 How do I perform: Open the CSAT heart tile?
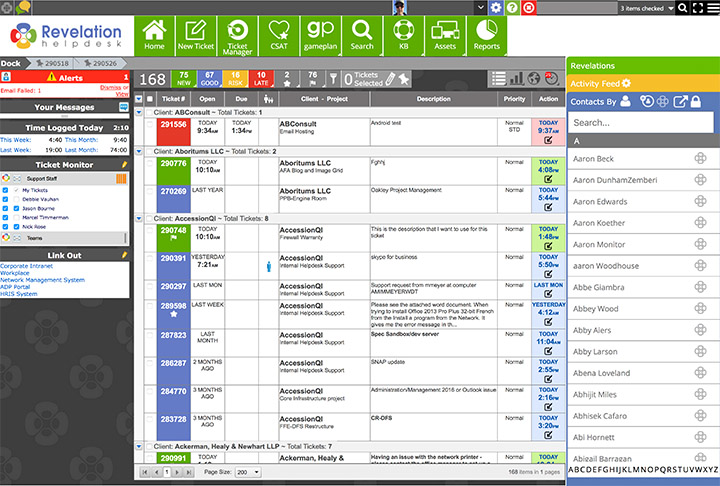279,36
